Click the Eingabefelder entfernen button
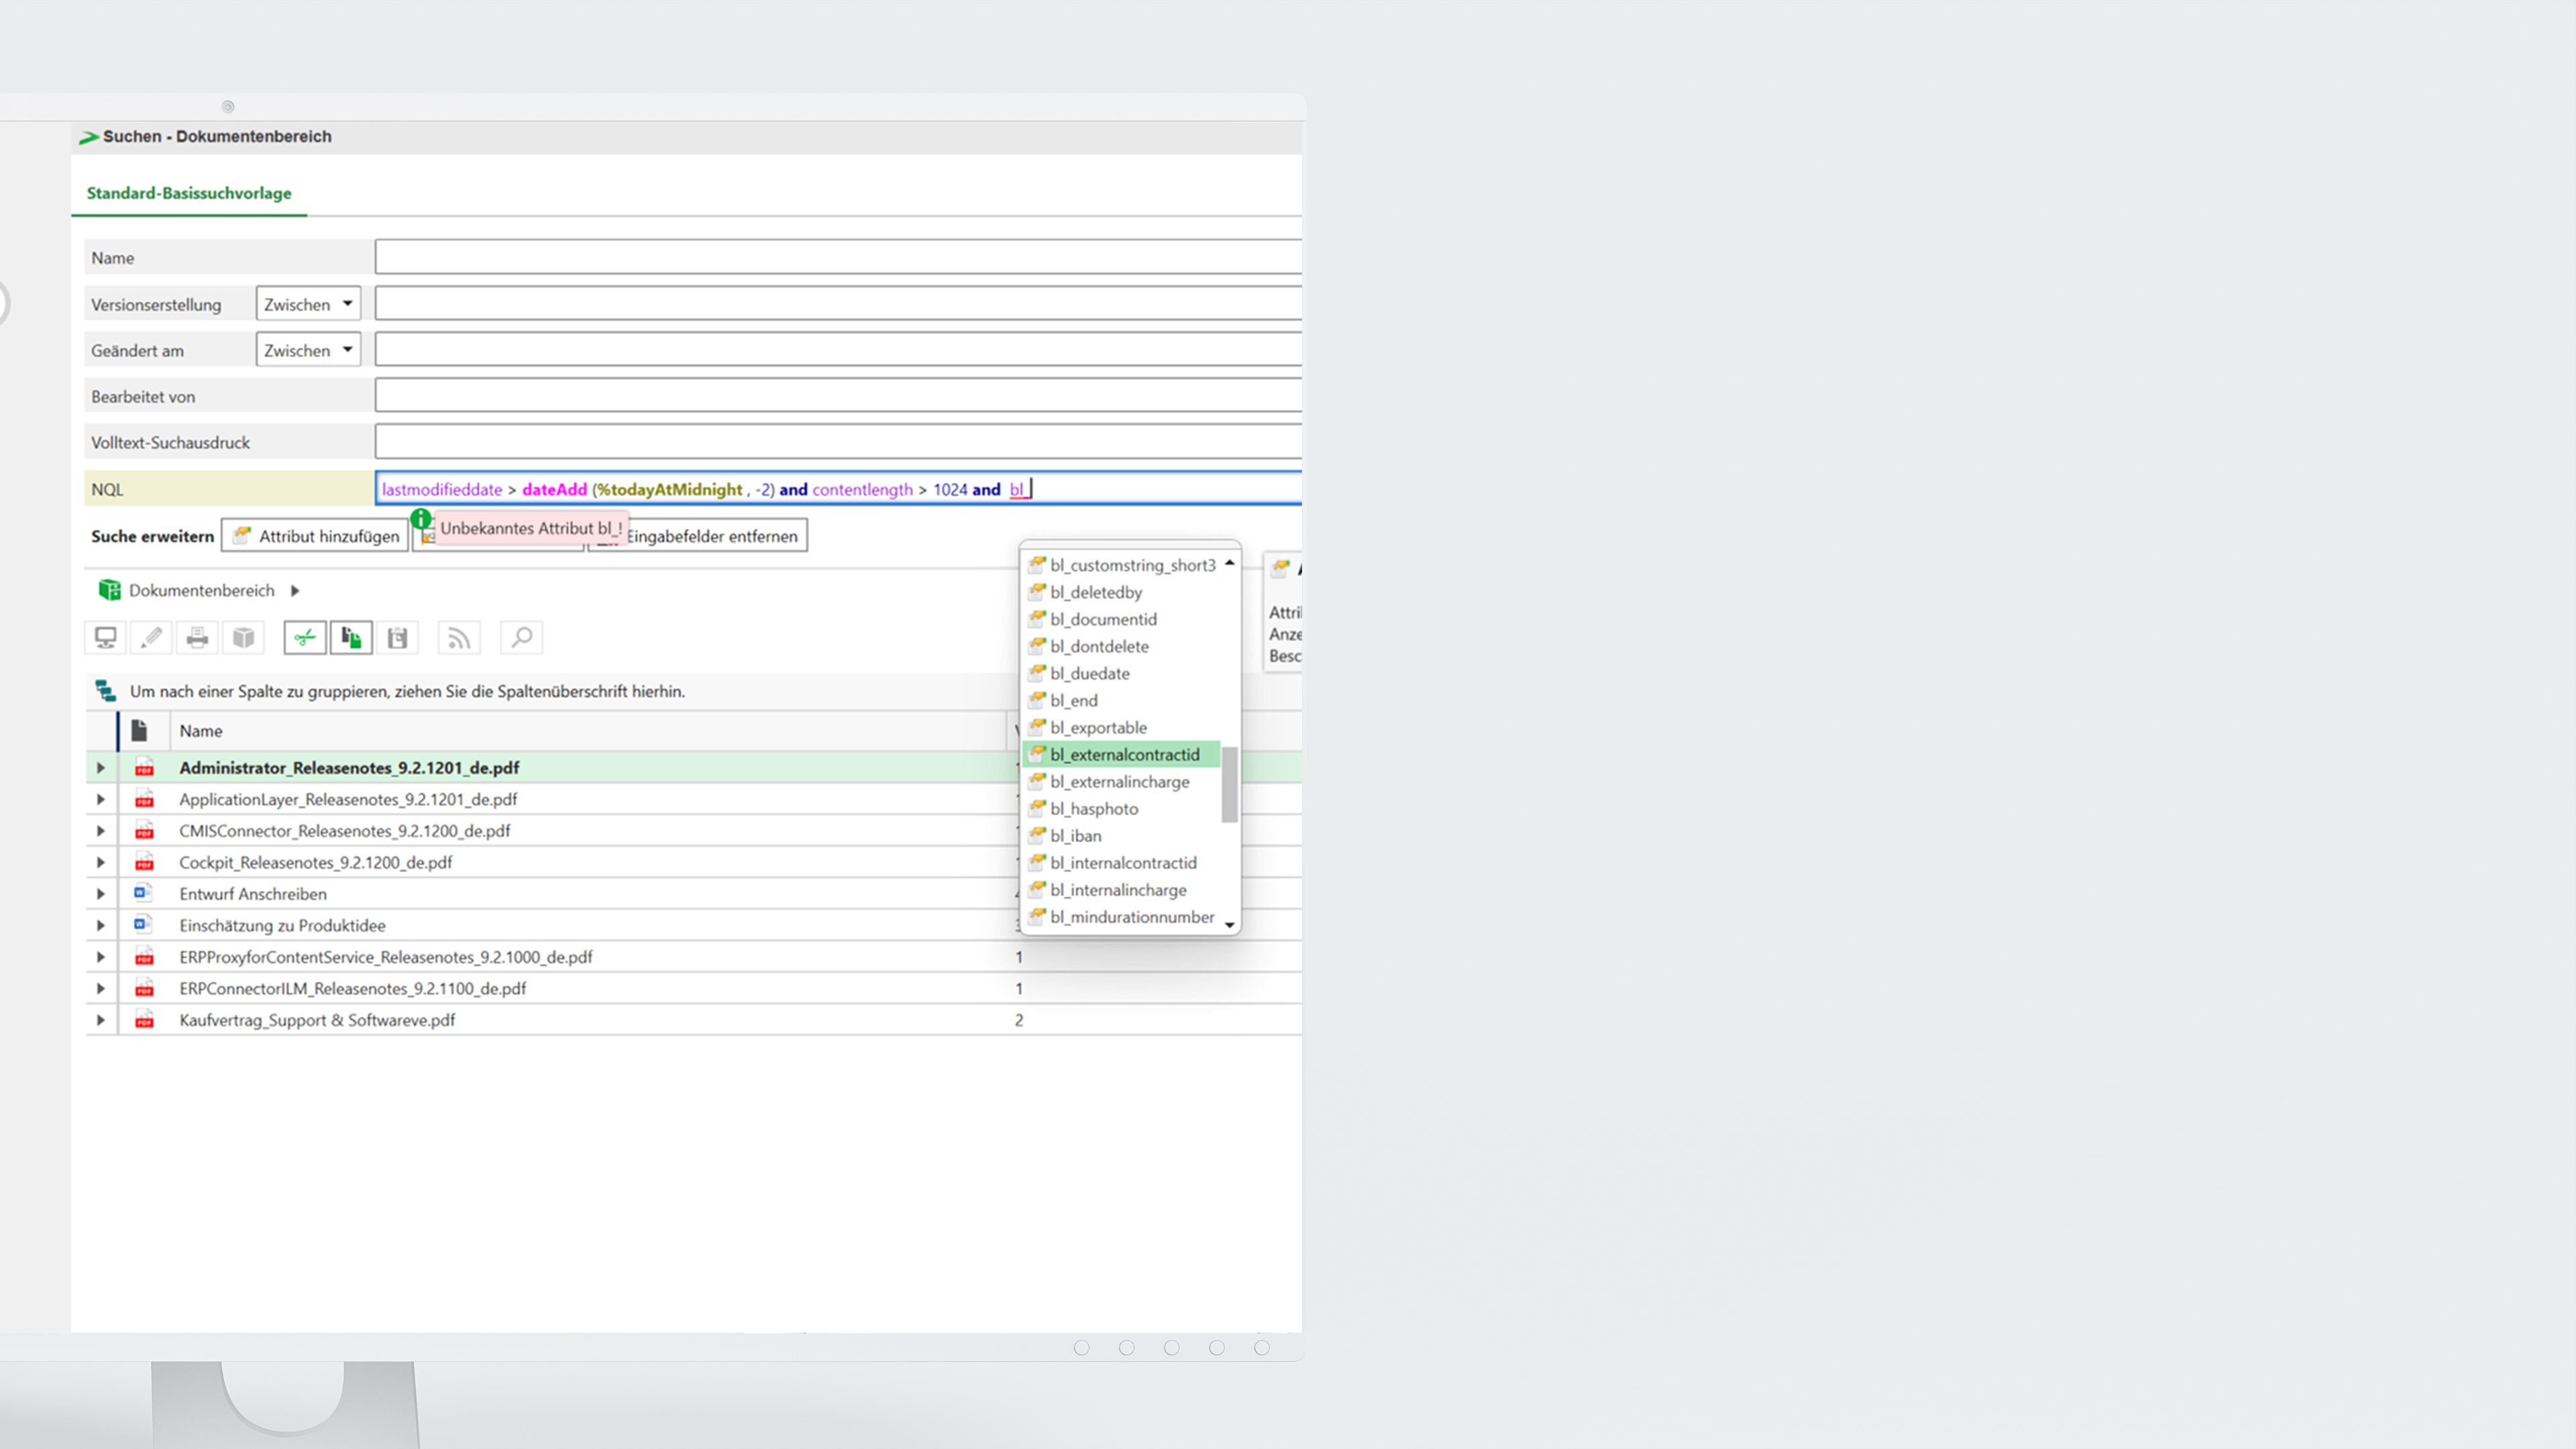The width and height of the screenshot is (2576, 1449). (x=698, y=536)
